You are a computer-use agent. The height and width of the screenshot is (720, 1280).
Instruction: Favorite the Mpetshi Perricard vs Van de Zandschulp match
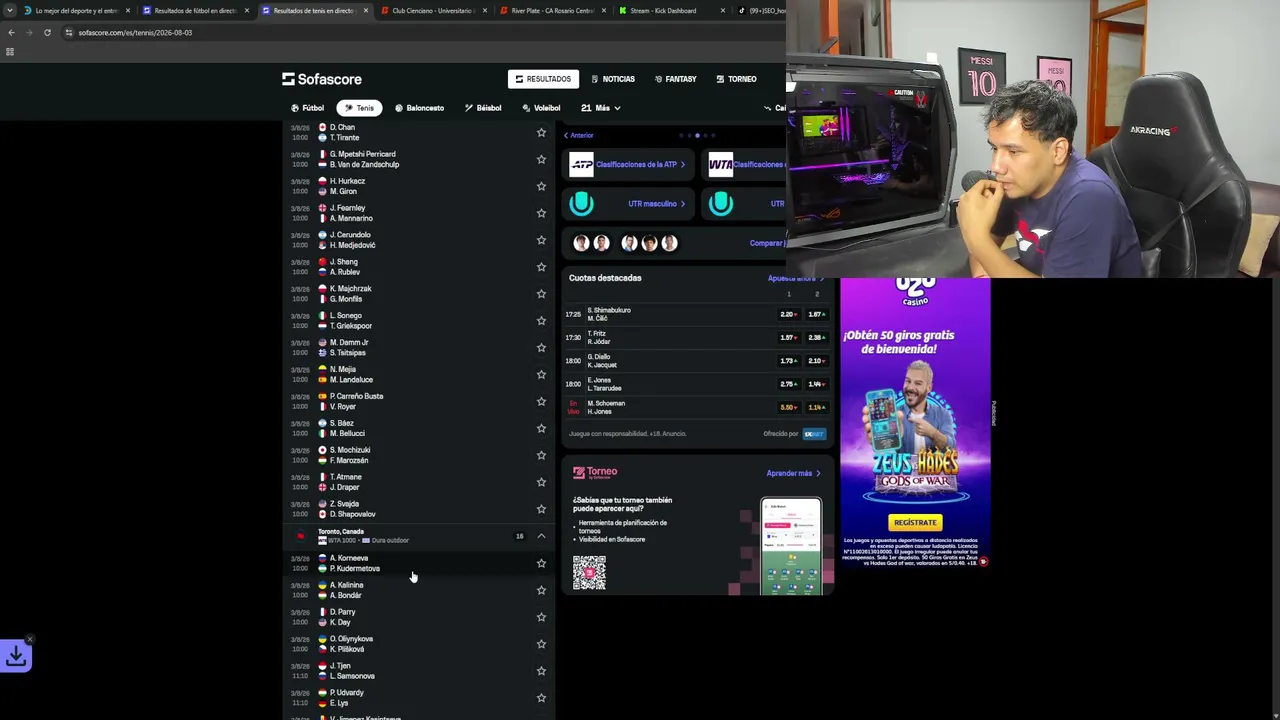pos(541,159)
